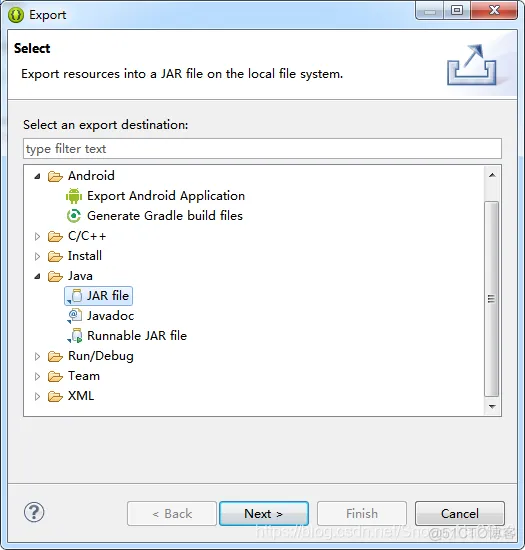The image size is (525, 550).
Task: Click the XML folder icon
Action: [55, 396]
